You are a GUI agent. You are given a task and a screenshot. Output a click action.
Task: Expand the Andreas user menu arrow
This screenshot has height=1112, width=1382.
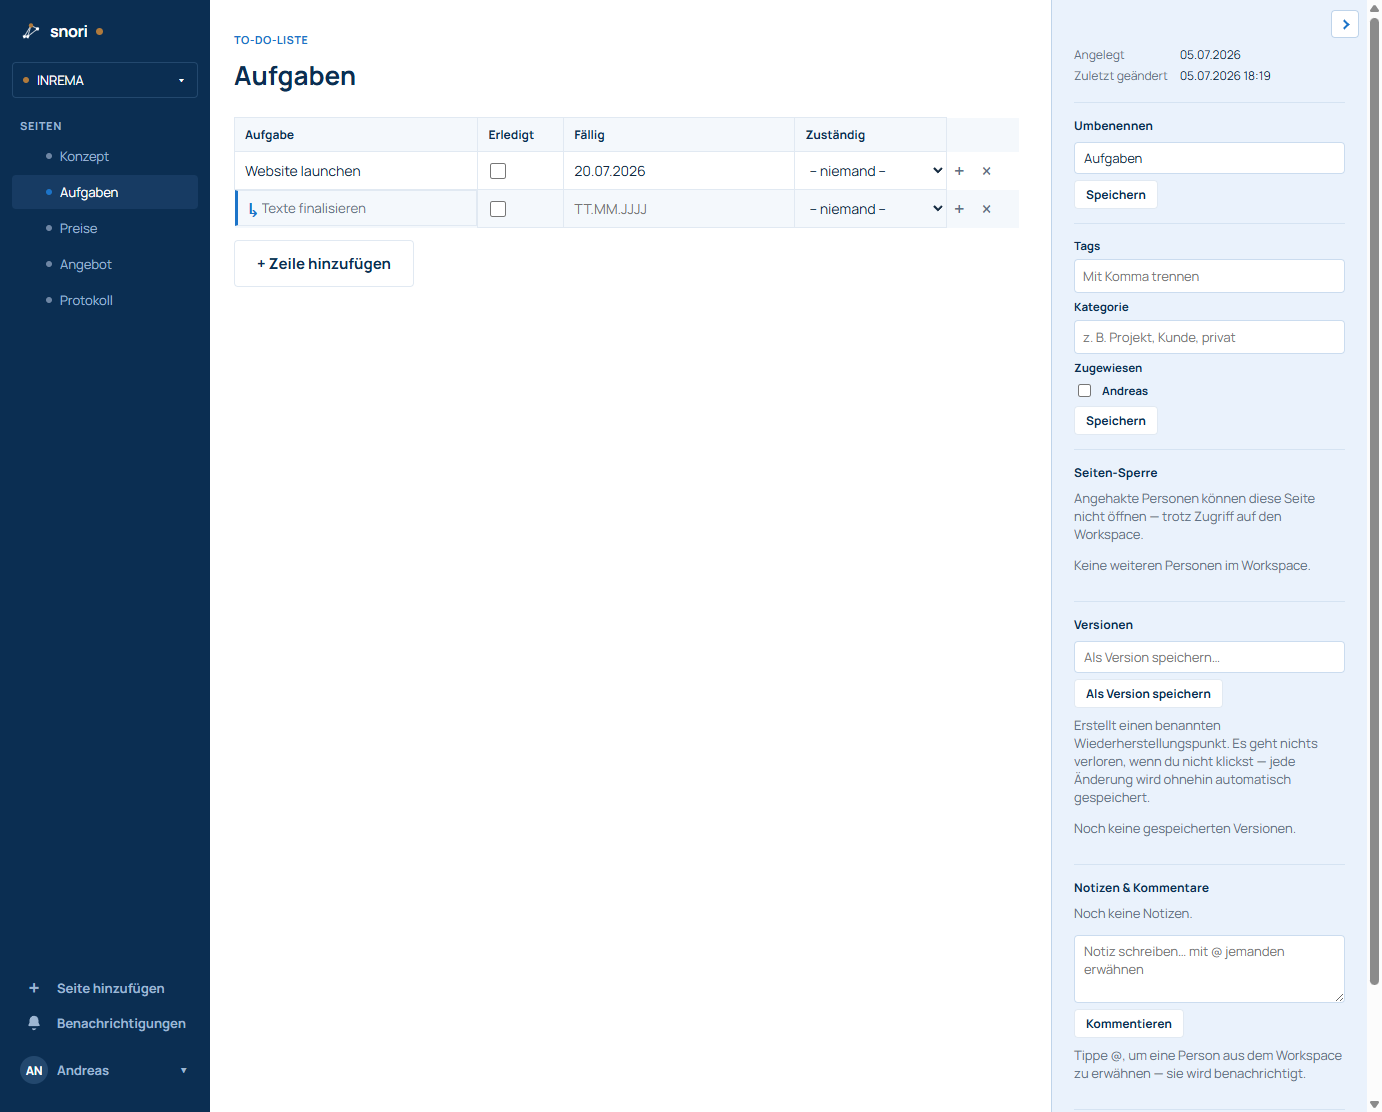[183, 1070]
